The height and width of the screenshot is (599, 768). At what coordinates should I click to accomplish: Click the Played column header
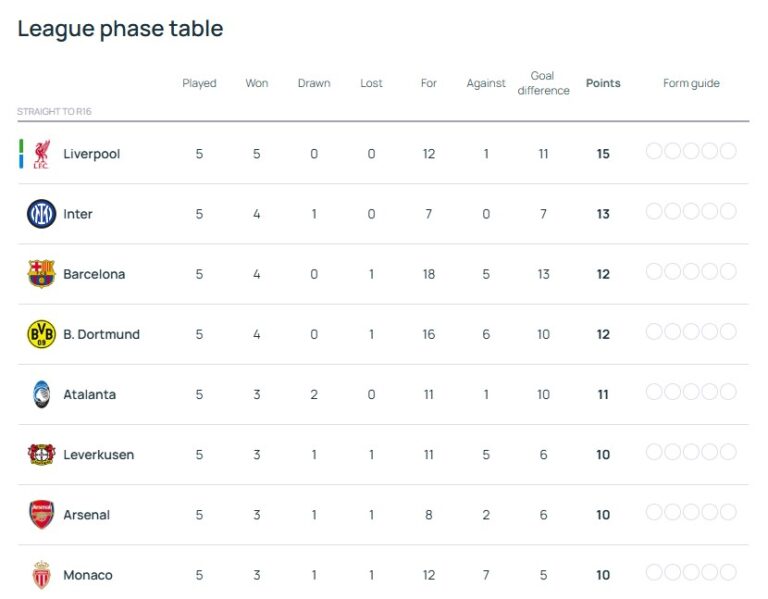pos(199,83)
